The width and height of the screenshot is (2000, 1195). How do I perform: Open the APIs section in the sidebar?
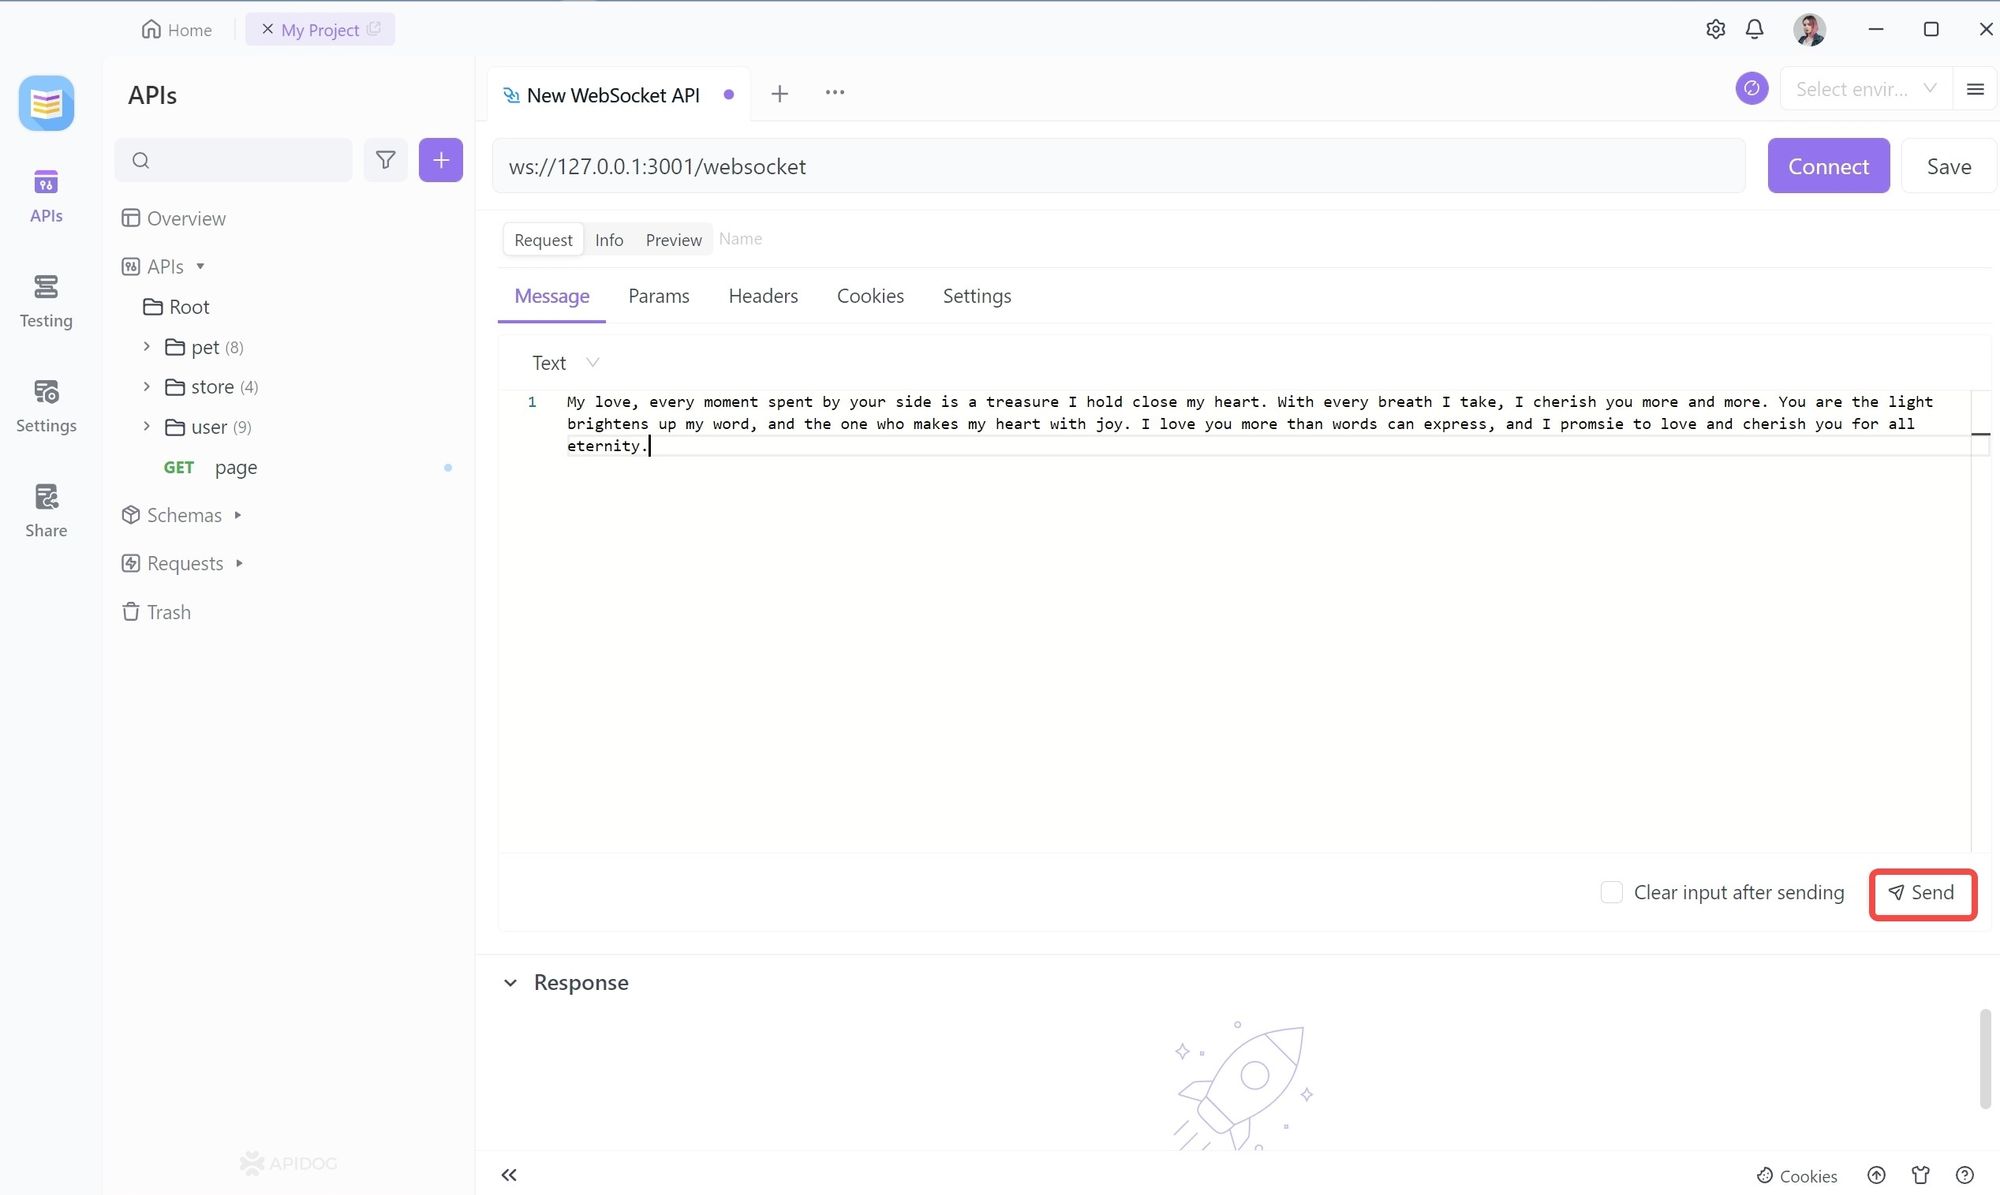[x=46, y=196]
